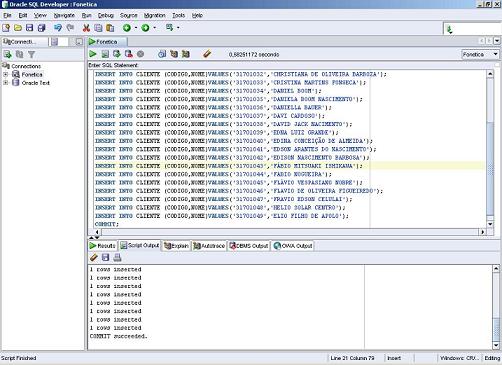Click the COMMIT; line in SQL editor
The width and height of the screenshot is (502, 365).
(107, 224)
